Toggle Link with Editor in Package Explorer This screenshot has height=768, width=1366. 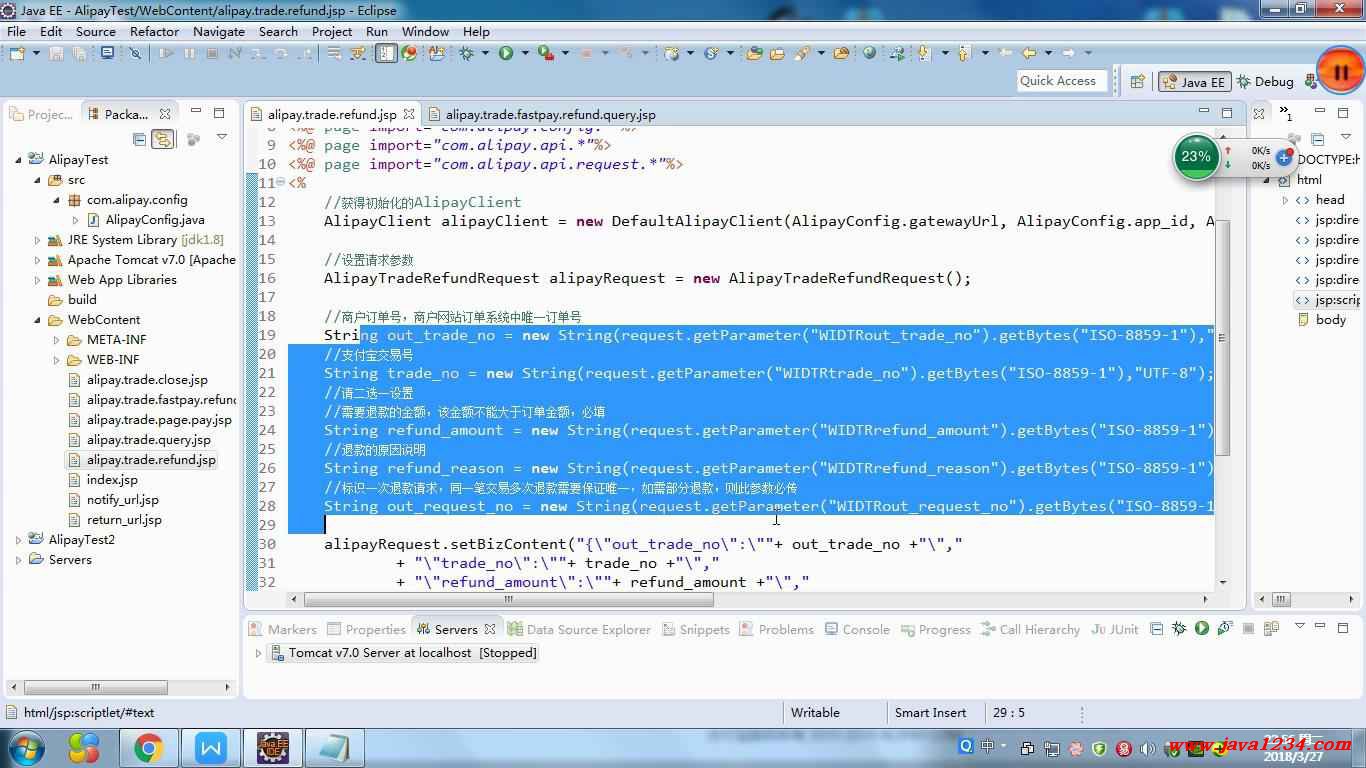(x=162, y=139)
